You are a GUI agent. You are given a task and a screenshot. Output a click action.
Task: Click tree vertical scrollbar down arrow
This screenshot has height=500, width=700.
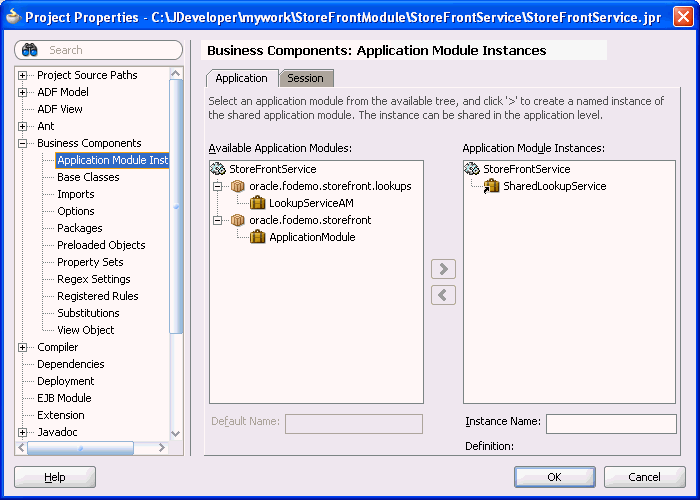(176, 433)
